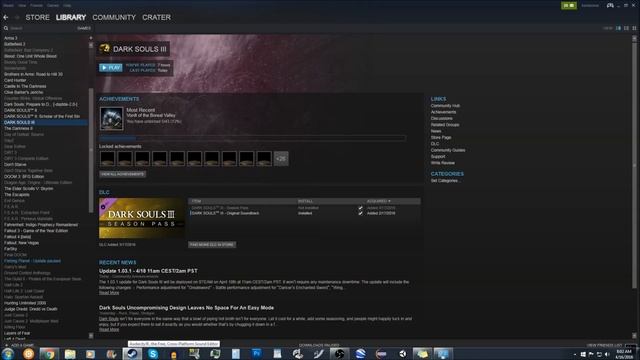
Task: Open File Explorer from the taskbar
Action: [70, 354]
